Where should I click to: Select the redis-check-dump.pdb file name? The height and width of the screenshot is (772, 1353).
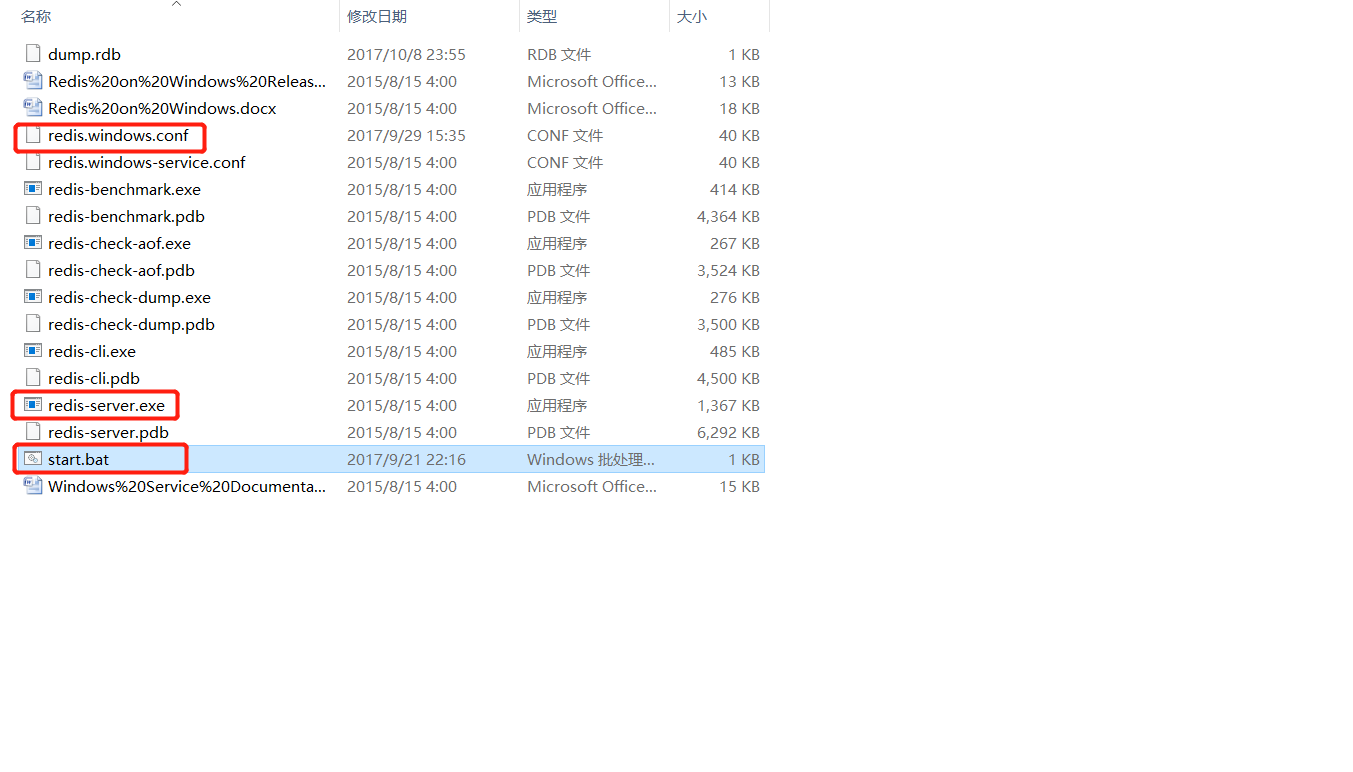(131, 324)
